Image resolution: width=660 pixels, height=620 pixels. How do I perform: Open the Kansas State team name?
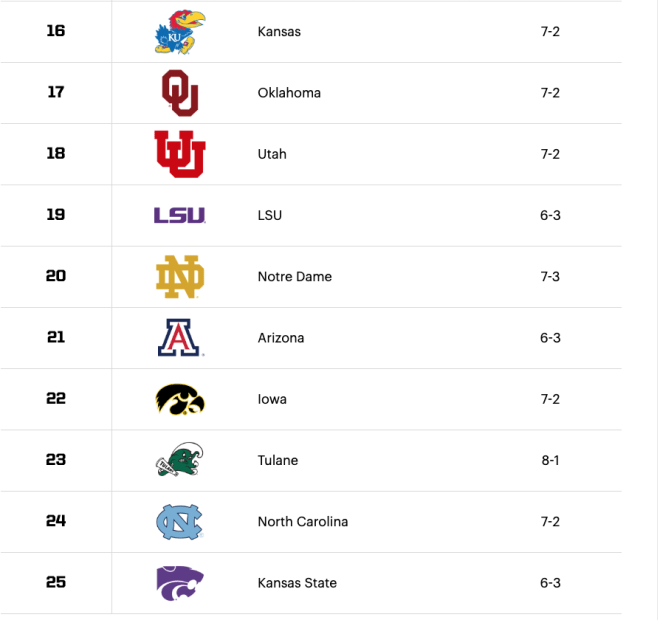click(297, 583)
